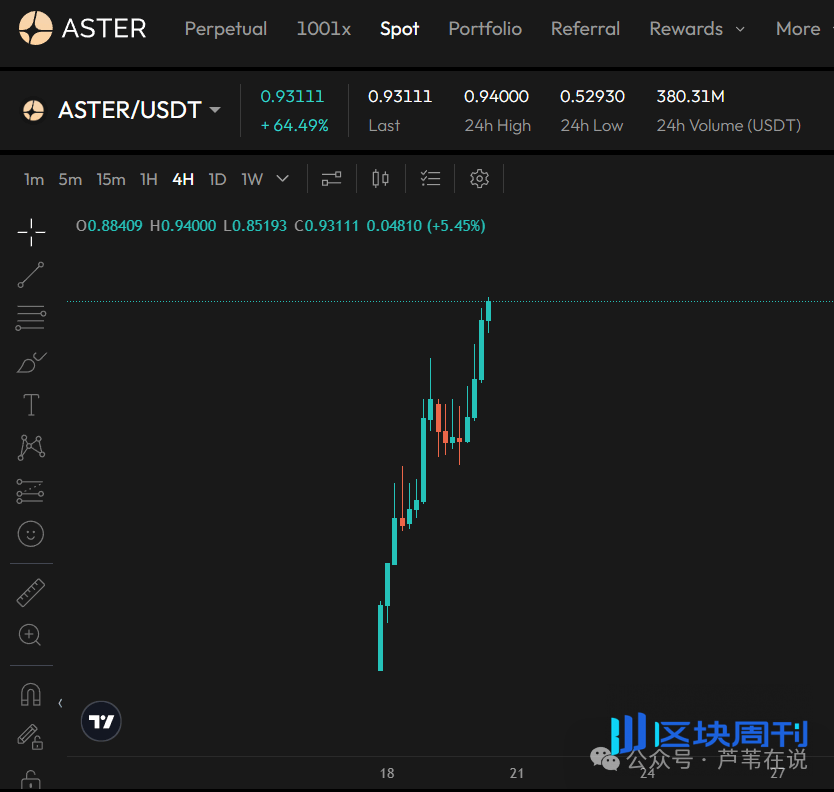Click the ASTER coin icon beside pair name
This screenshot has width=834, height=792.
point(33,110)
